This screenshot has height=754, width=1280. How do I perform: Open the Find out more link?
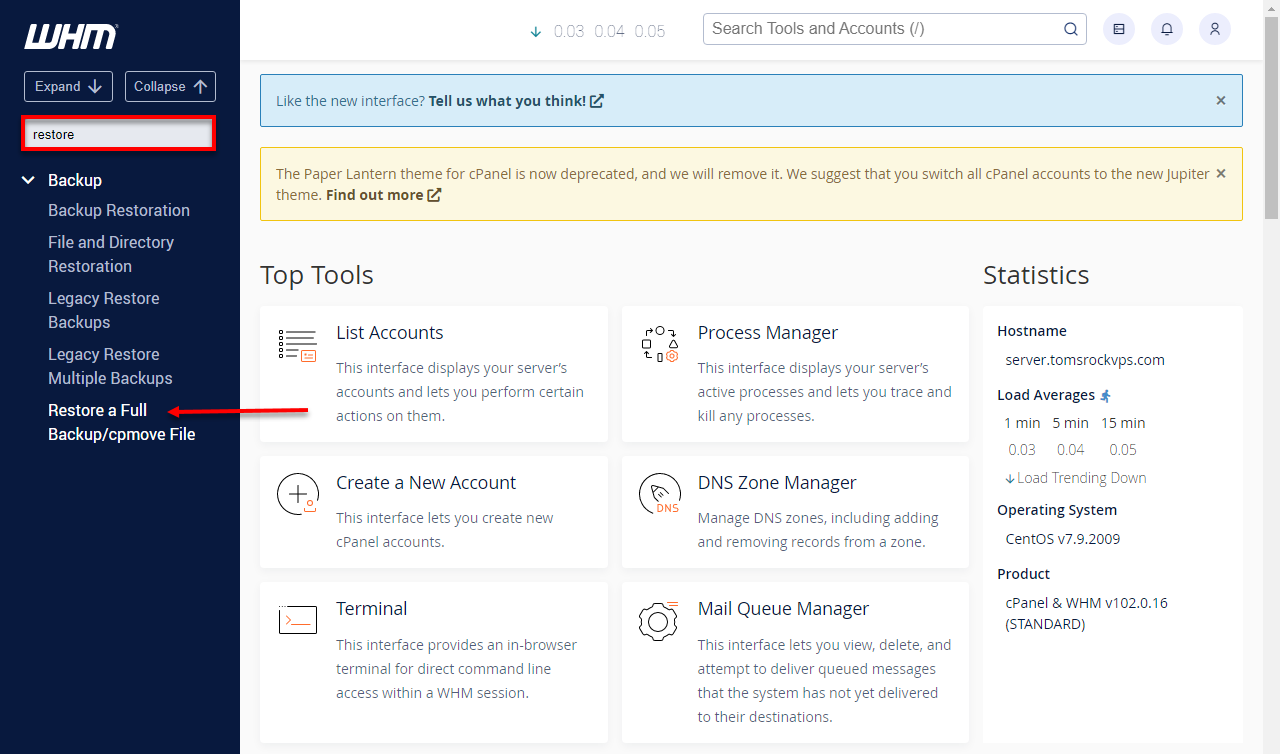point(383,195)
